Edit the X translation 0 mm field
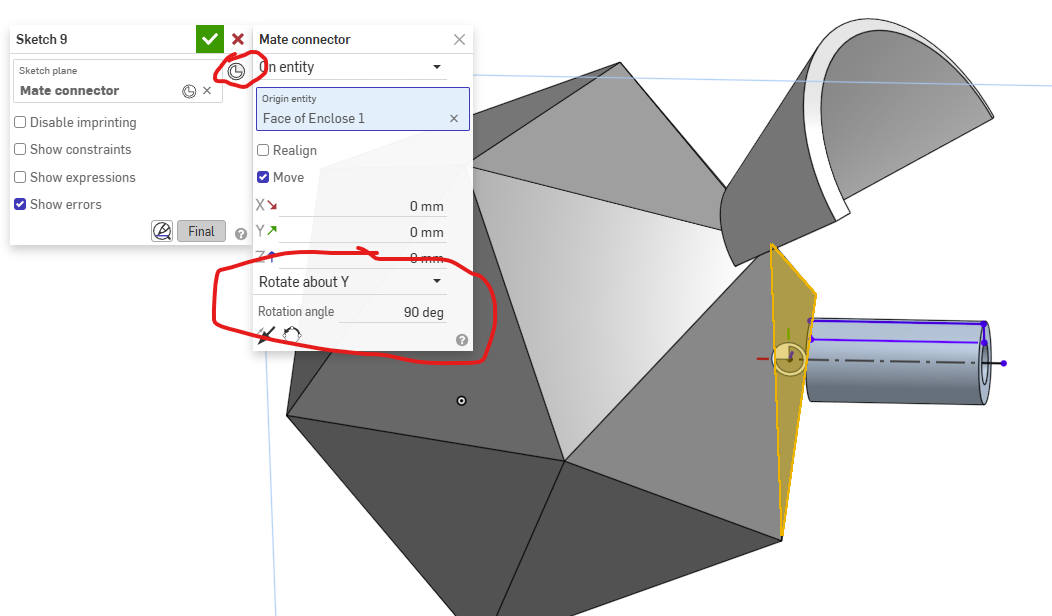 tap(362, 206)
